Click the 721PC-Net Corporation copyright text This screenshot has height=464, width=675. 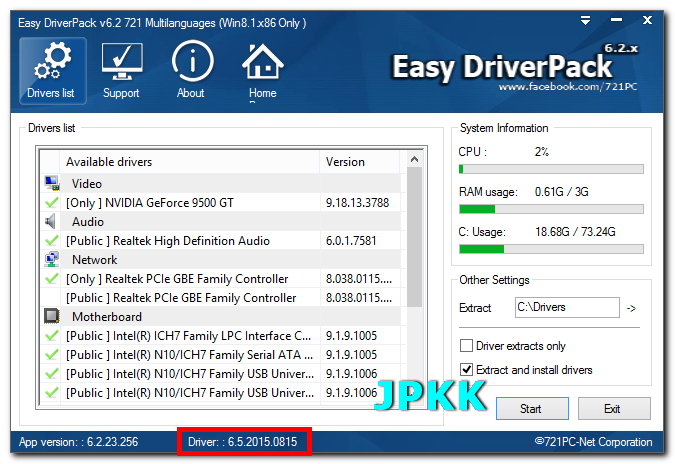[x=593, y=442]
